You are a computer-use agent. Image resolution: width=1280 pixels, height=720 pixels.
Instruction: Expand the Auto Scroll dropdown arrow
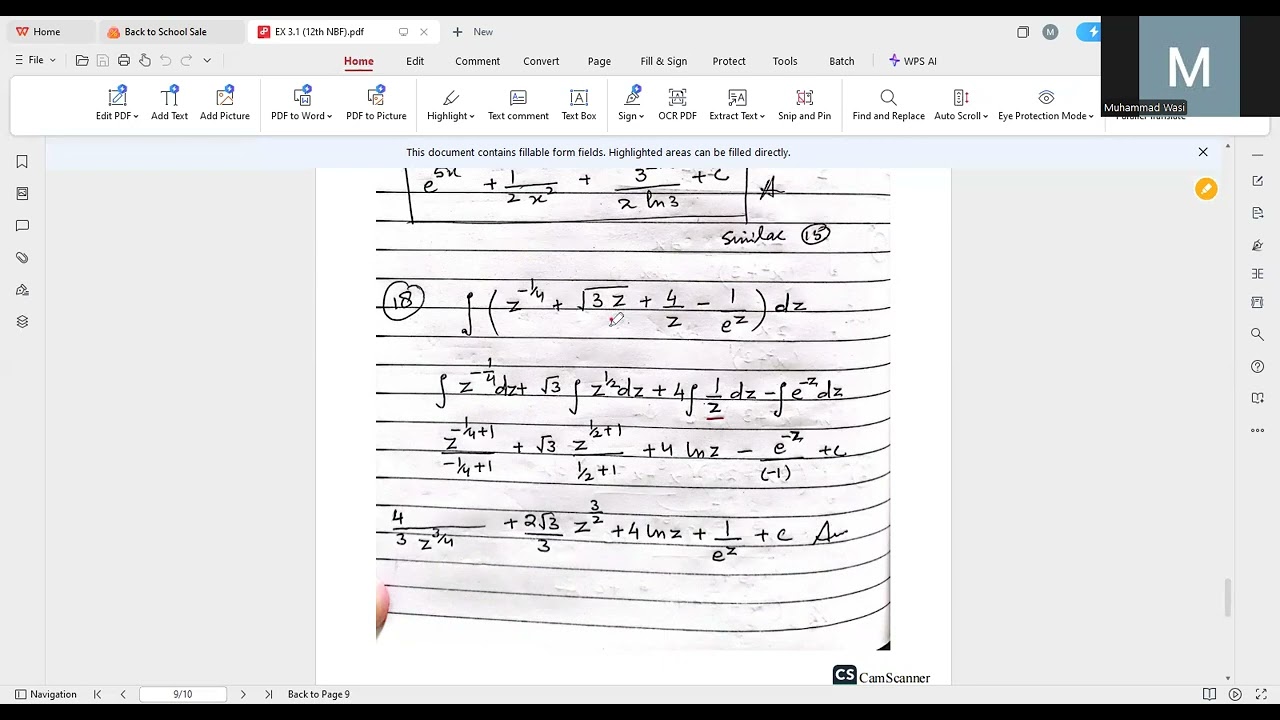click(x=985, y=116)
